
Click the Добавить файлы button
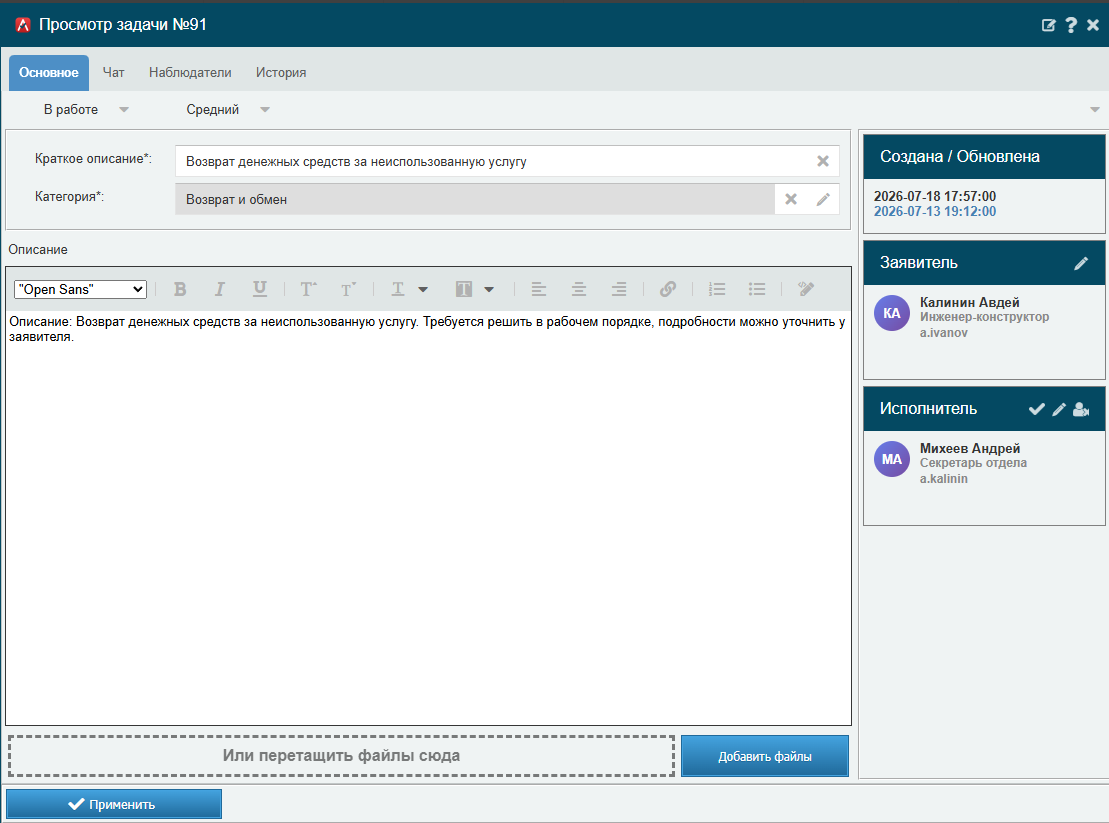(765, 757)
